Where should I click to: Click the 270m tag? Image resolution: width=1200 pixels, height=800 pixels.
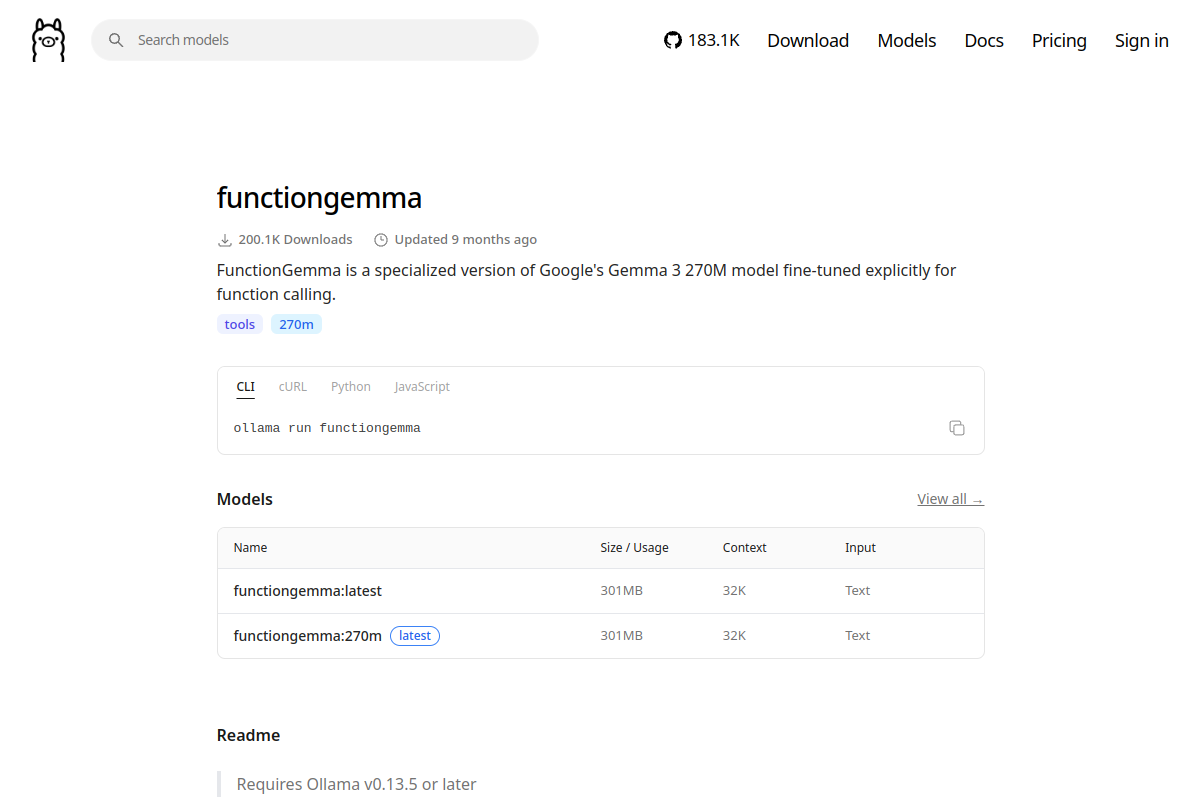(296, 324)
